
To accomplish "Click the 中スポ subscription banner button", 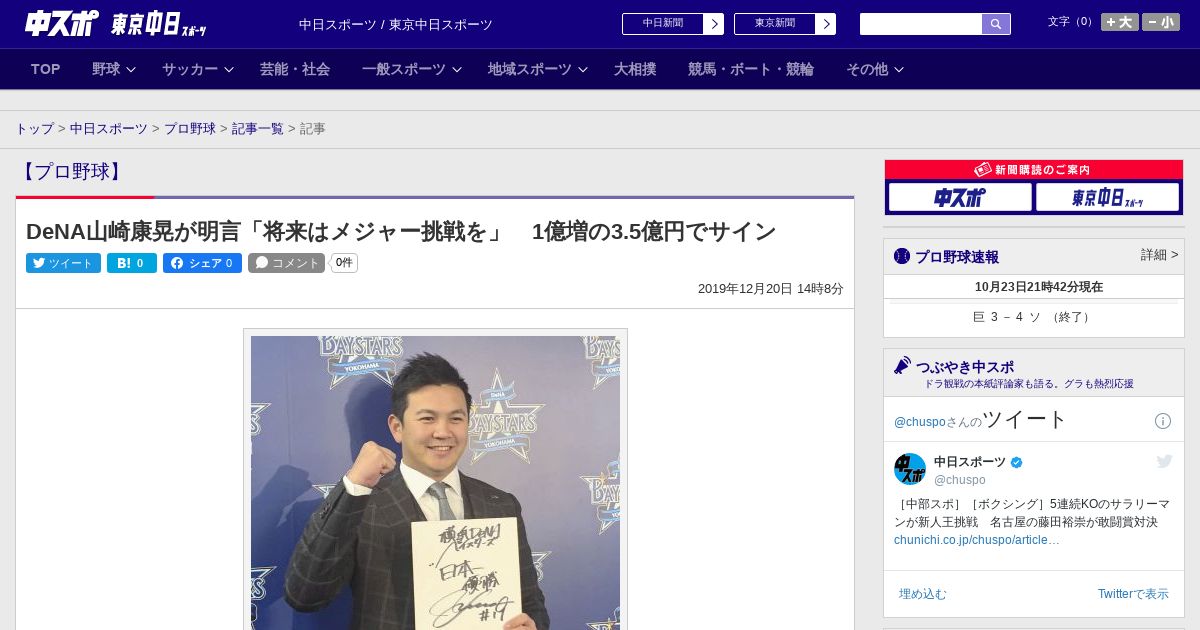I will pos(960,197).
